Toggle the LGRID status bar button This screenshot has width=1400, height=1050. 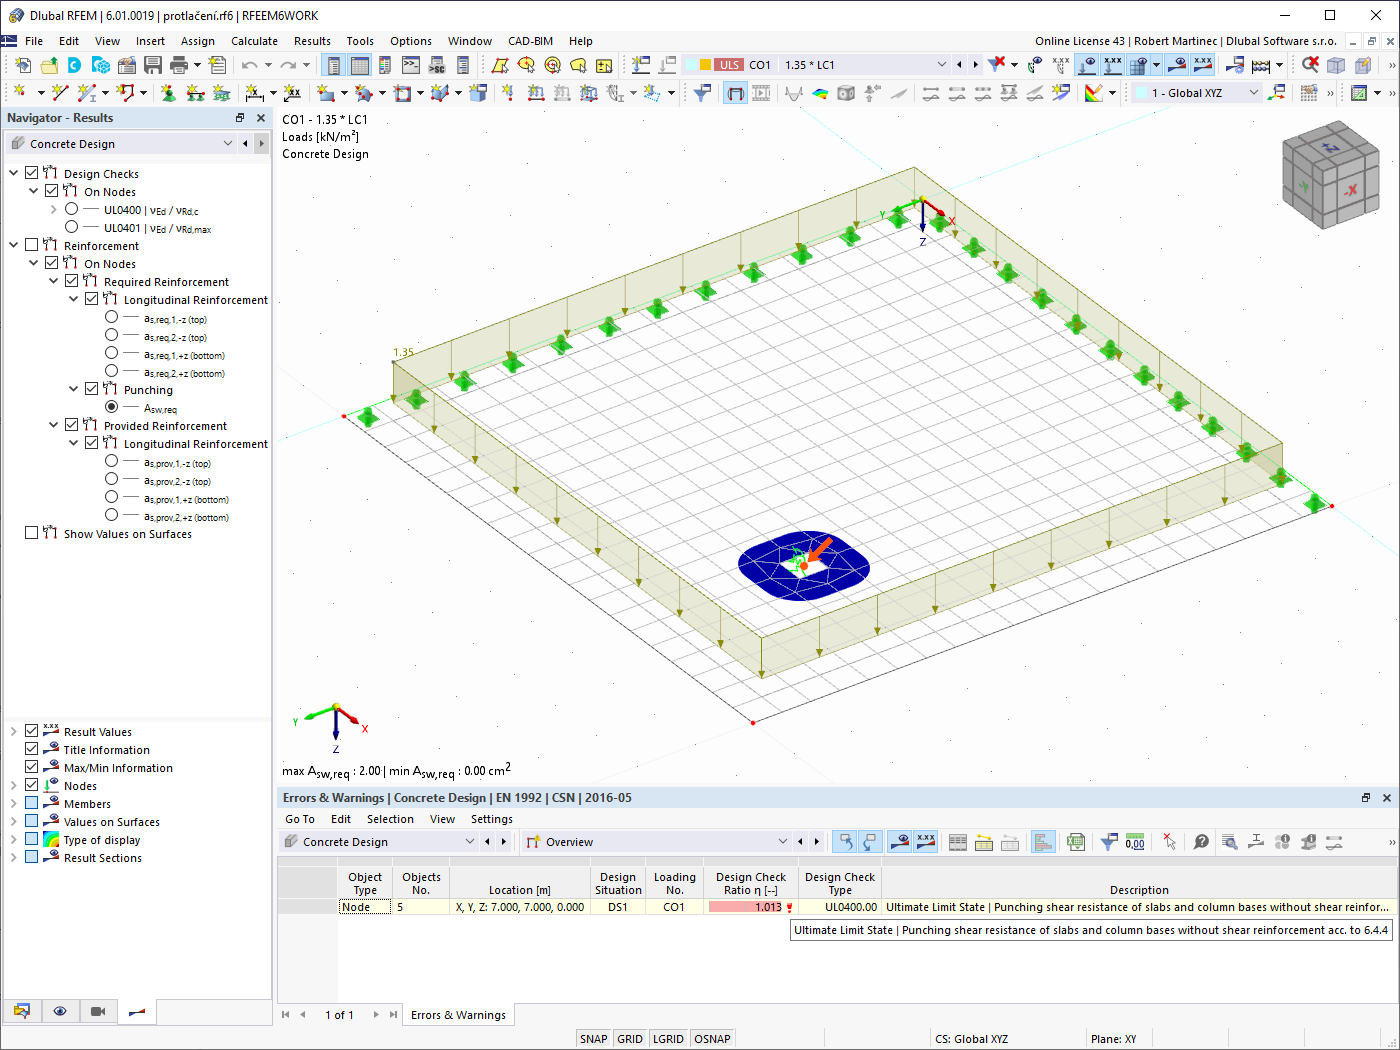click(x=668, y=1039)
